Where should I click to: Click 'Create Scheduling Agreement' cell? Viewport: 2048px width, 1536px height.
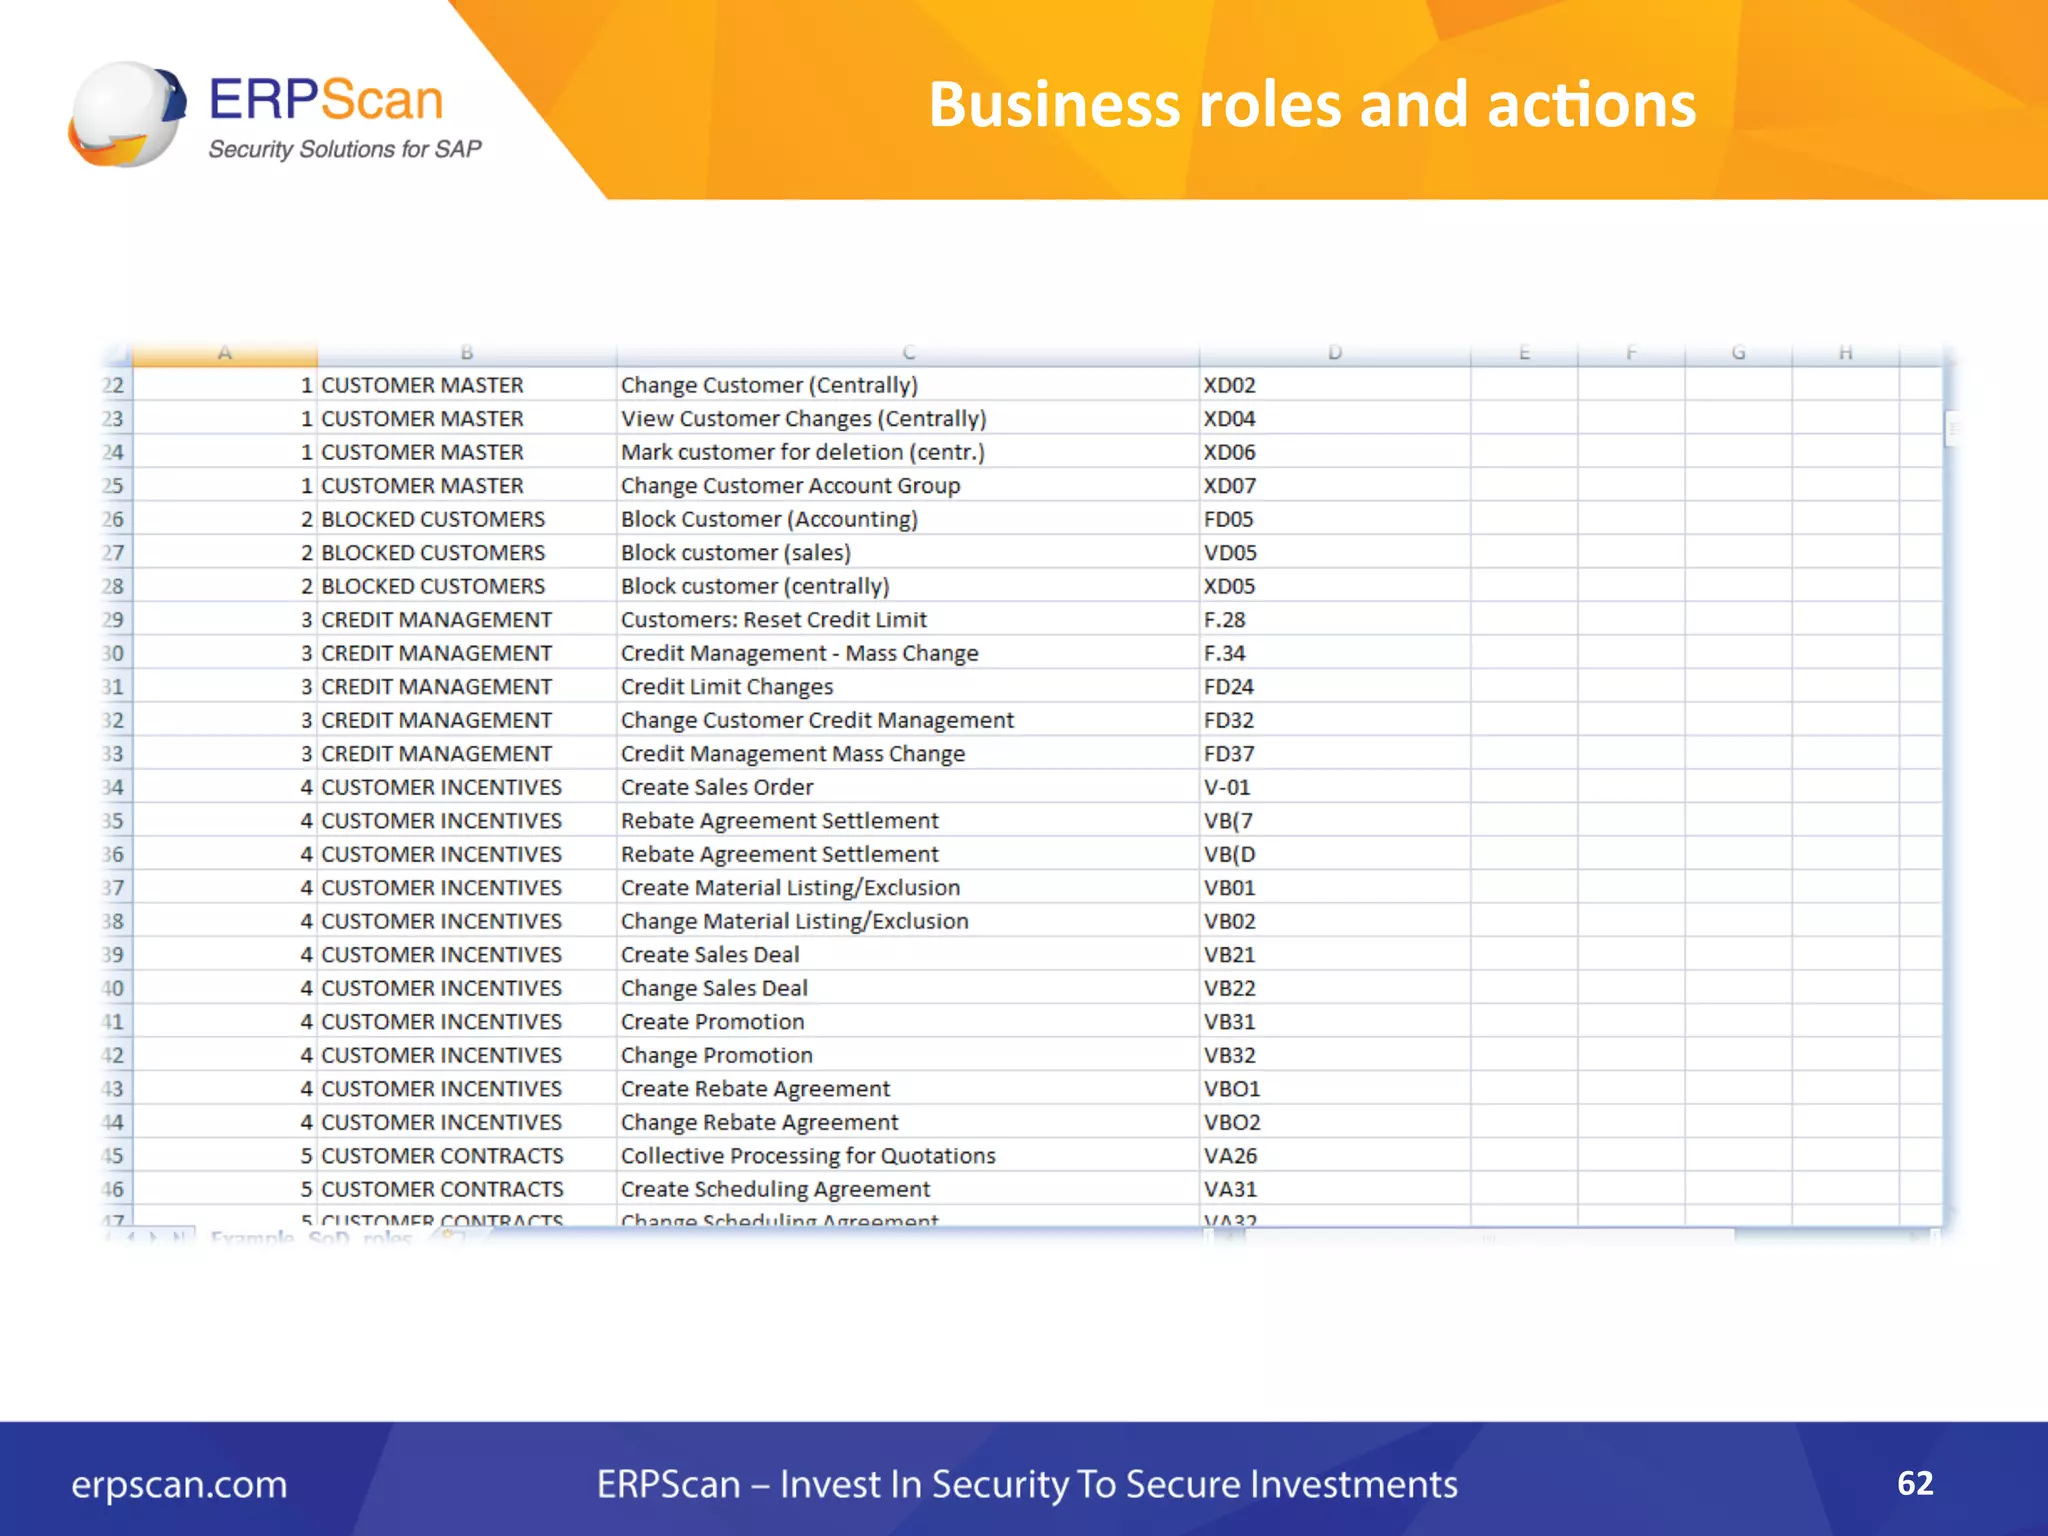(908, 1189)
